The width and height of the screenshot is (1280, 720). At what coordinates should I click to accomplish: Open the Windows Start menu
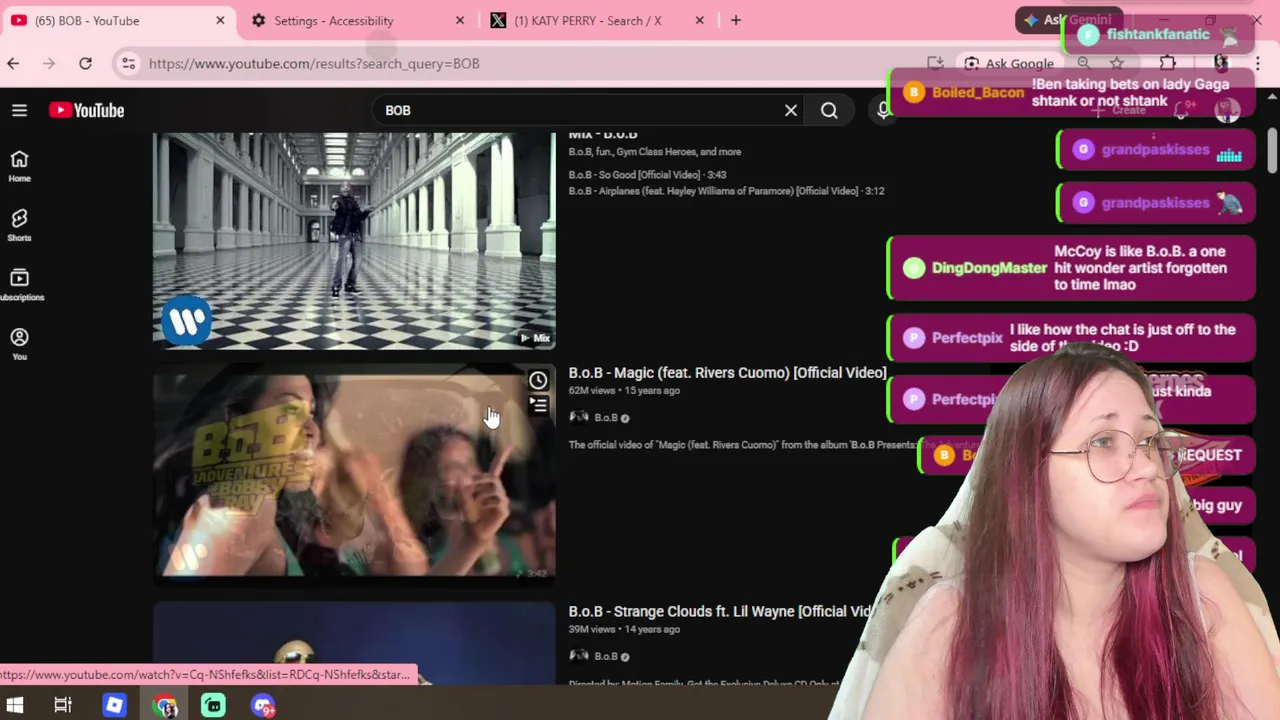tap(14, 706)
